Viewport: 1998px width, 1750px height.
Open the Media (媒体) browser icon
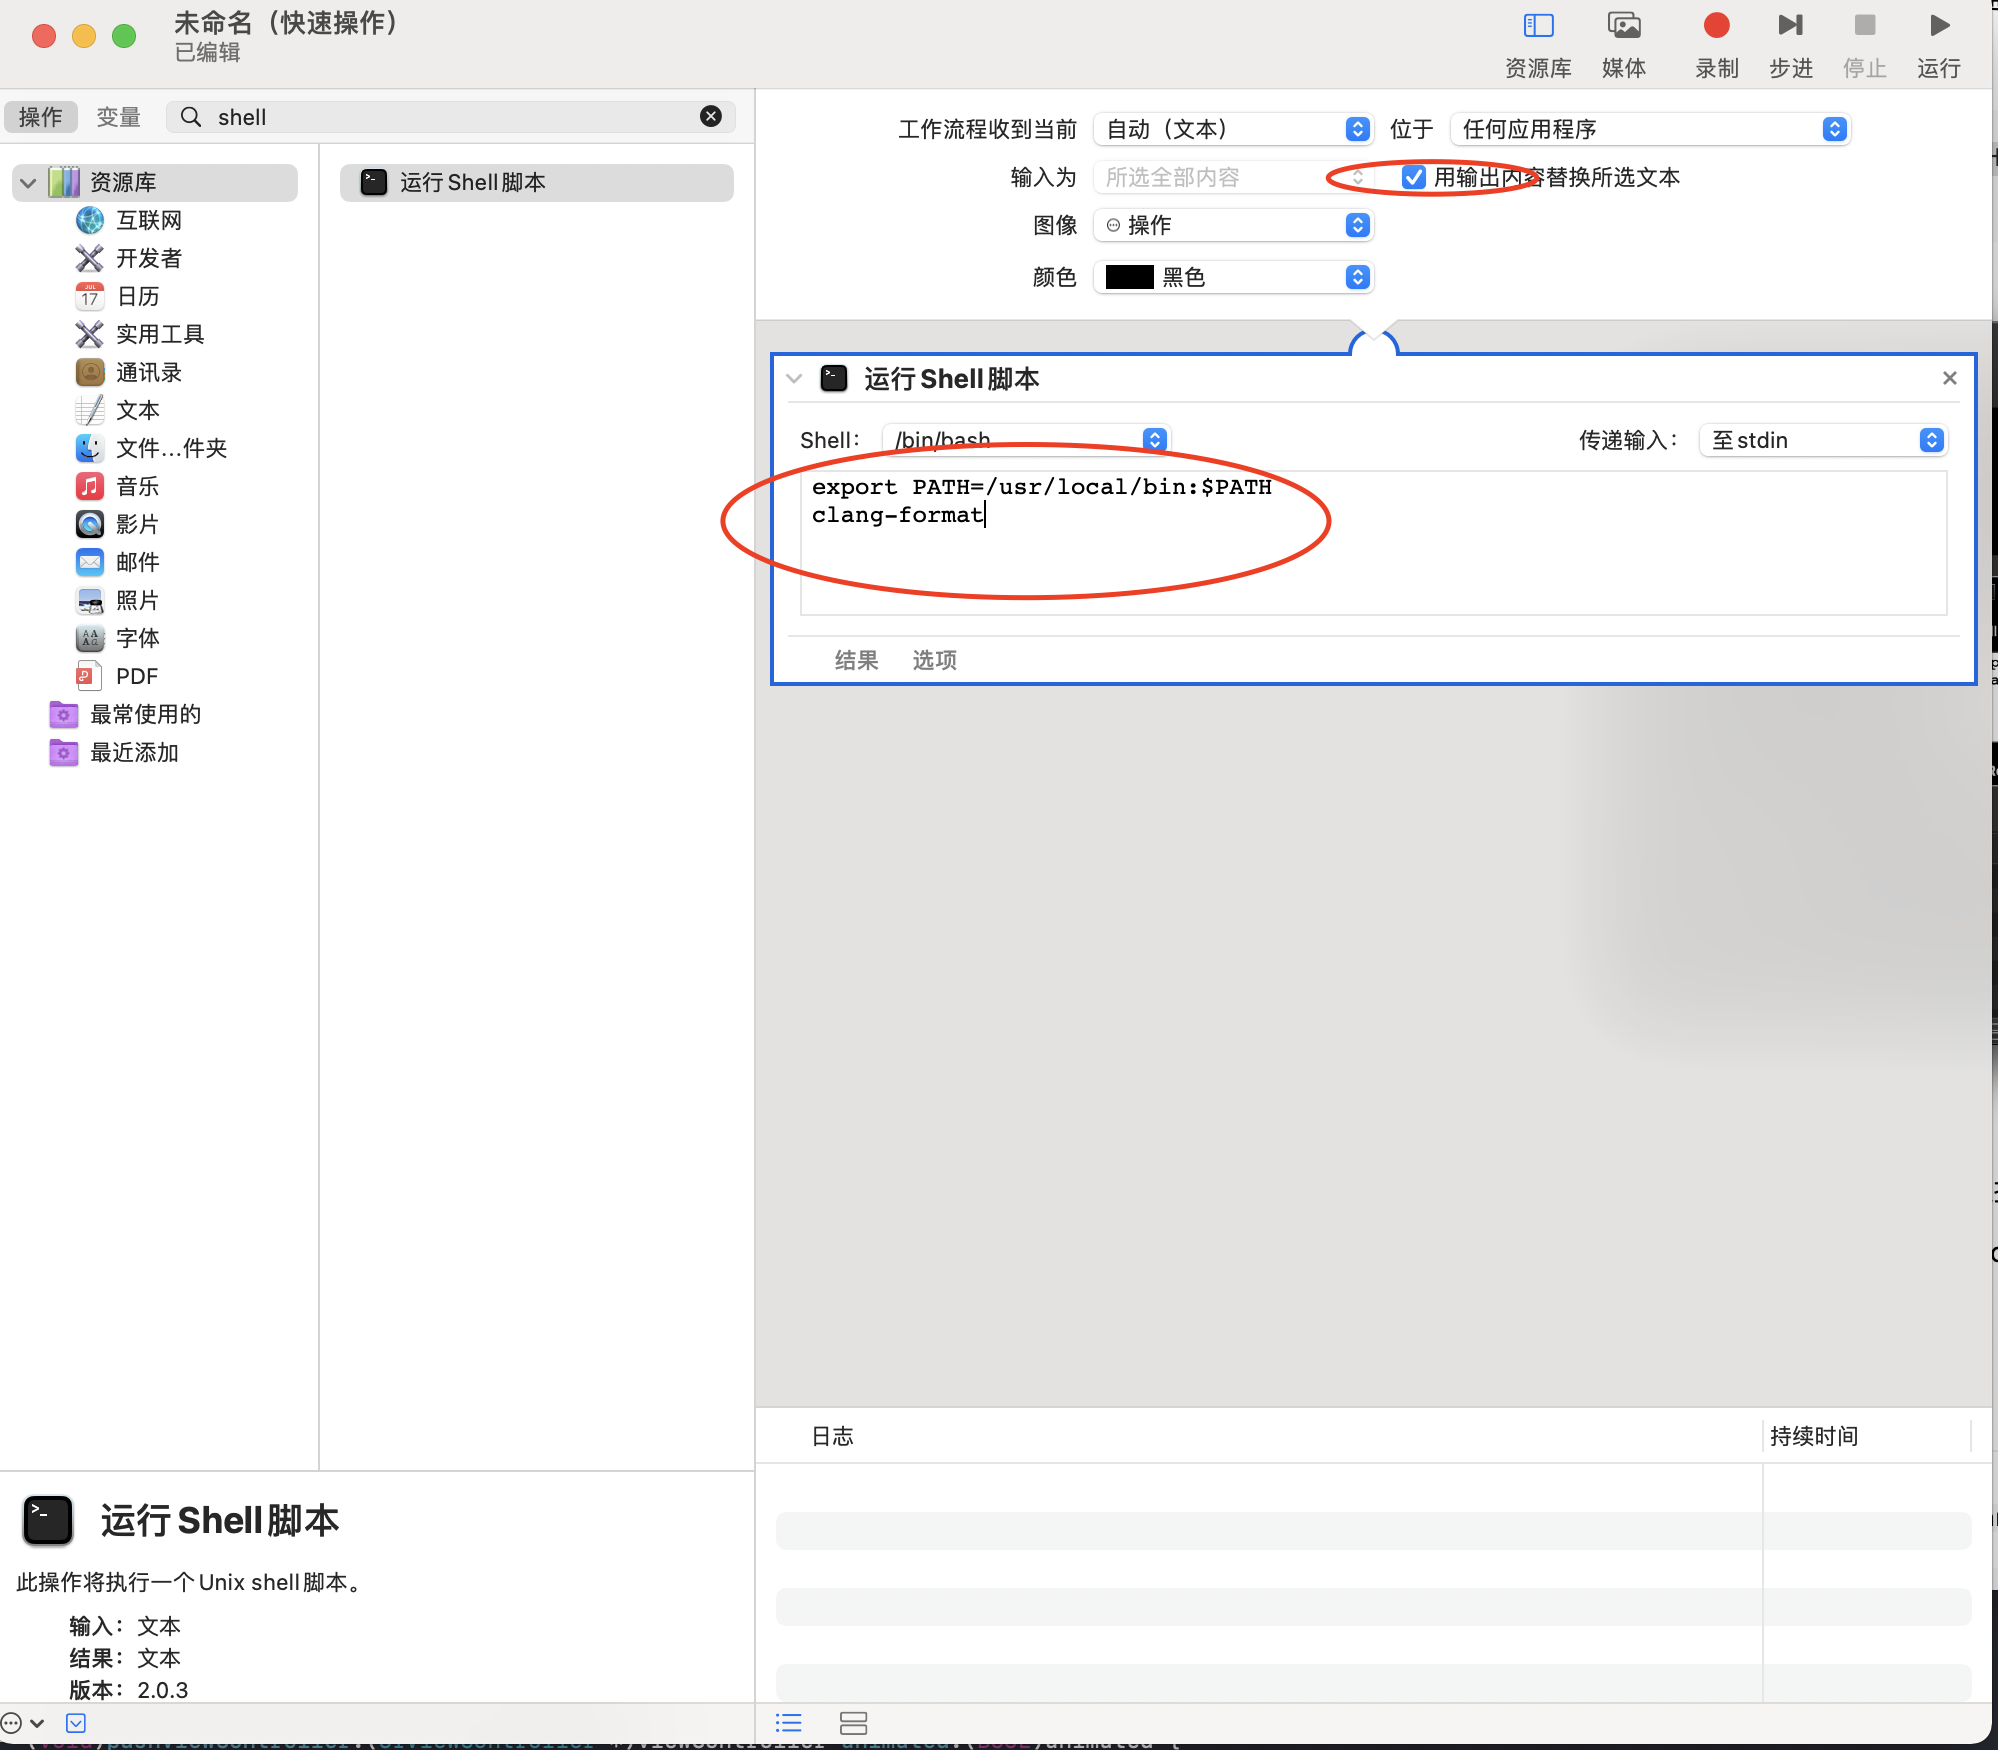coord(1623,26)
